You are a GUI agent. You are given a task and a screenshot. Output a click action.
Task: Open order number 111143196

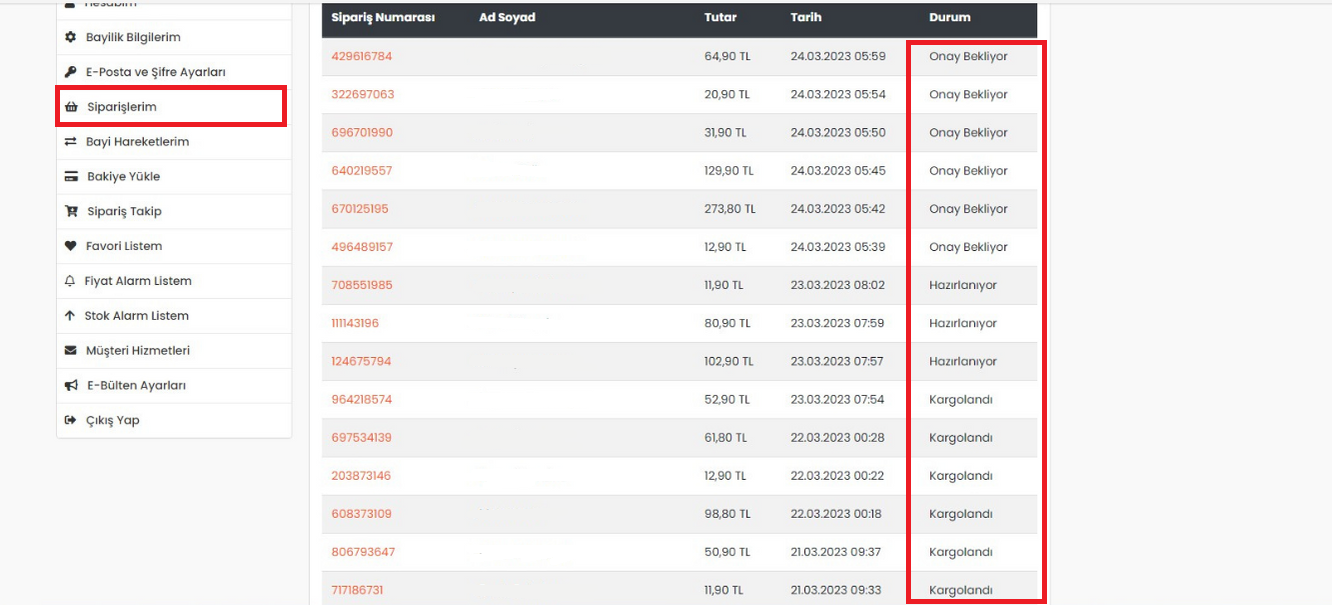tap(355, 323)
